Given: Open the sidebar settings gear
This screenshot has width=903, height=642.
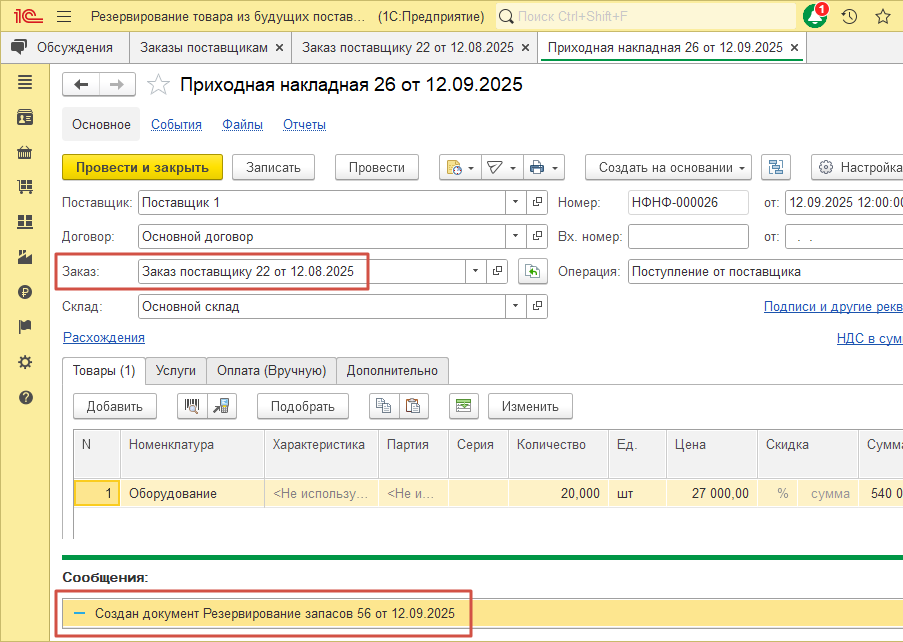Looking at the screenshot, I should pyautogui.click(x=25, y=362).
